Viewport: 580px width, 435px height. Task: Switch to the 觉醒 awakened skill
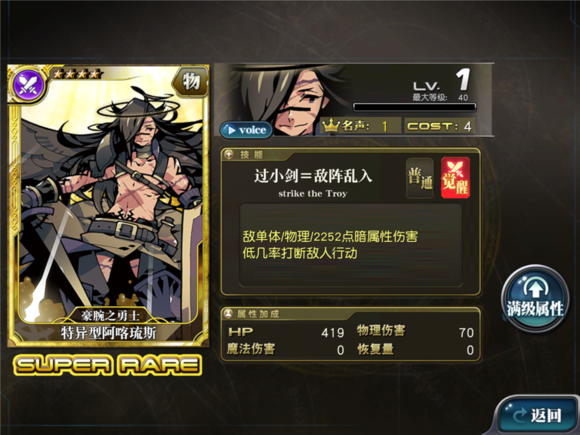tap(455, 178)
